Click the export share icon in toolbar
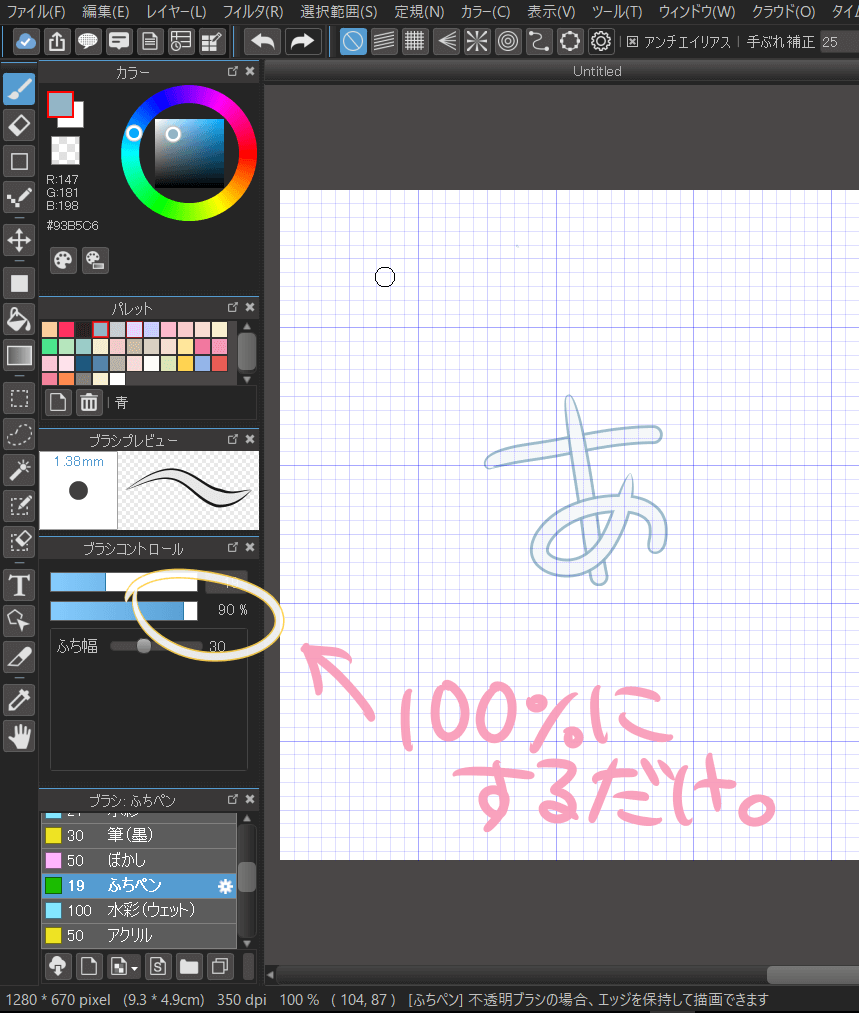Image resolution: width=859 pixels, height=1013 pixels. 57,42
